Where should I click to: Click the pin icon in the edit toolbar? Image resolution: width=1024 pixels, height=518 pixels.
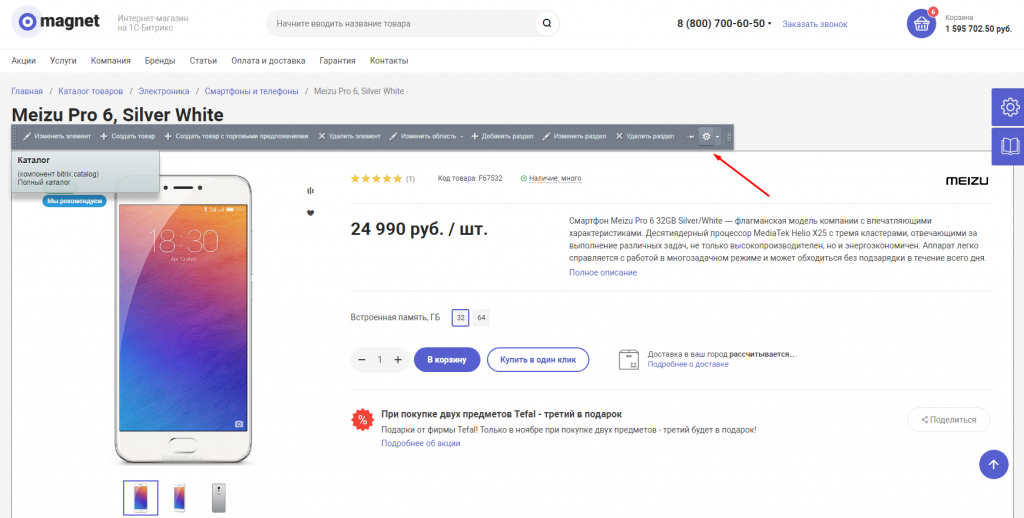click(x=690, y=137)
